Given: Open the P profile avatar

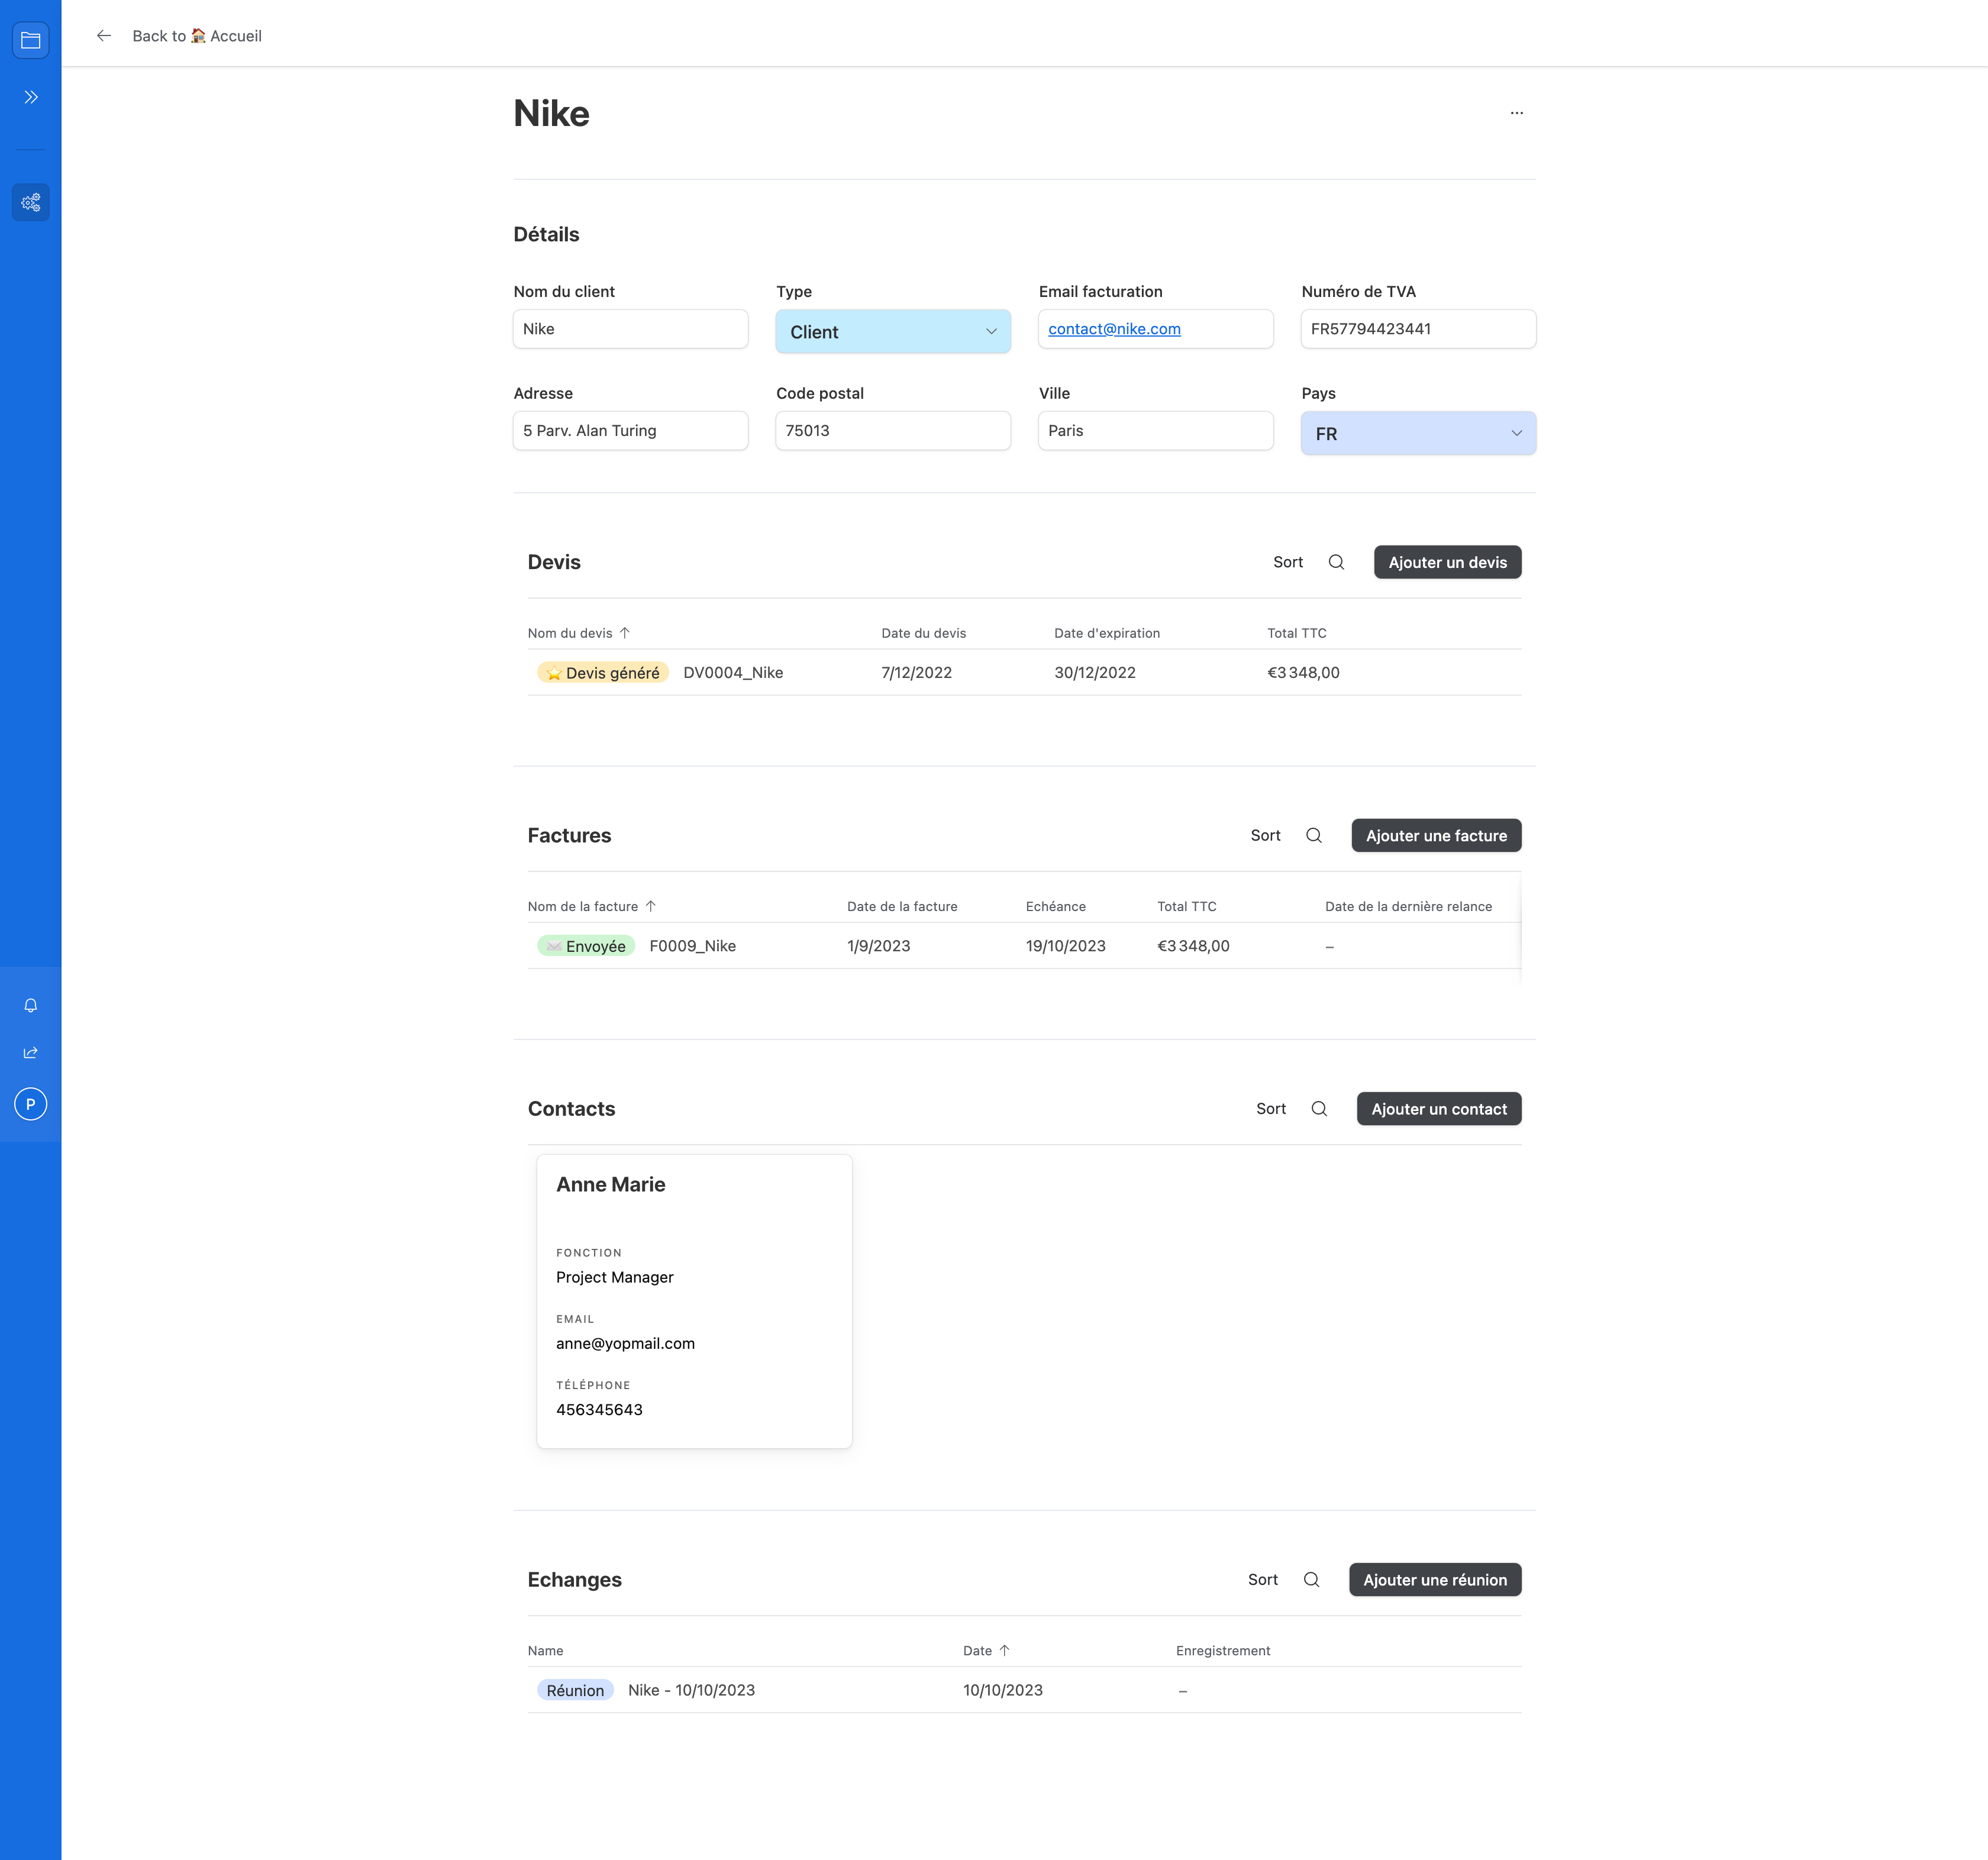Looking at the screenshot, I should click(31, 1104).
